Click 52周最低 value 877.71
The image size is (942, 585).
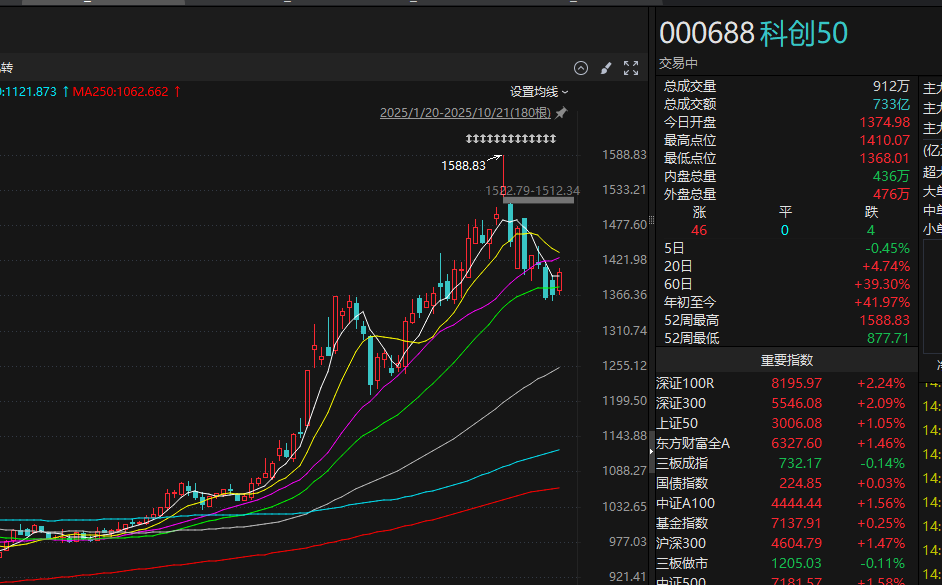888,339
